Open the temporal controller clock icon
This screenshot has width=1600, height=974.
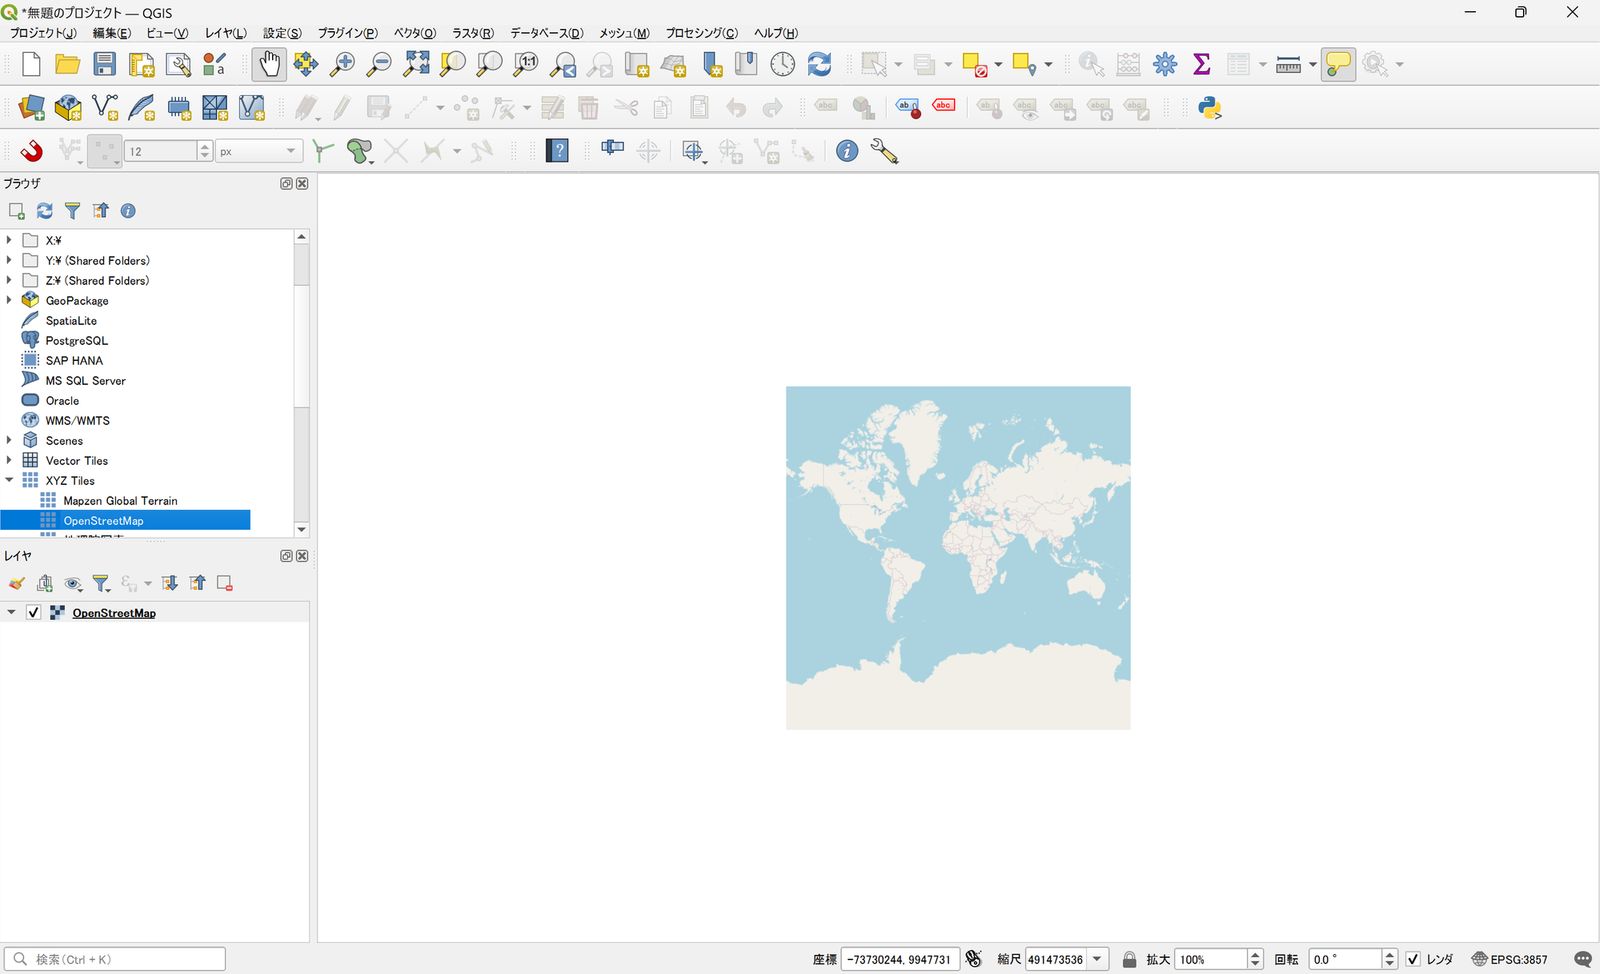pyautogui.click(x=782, y=64)
